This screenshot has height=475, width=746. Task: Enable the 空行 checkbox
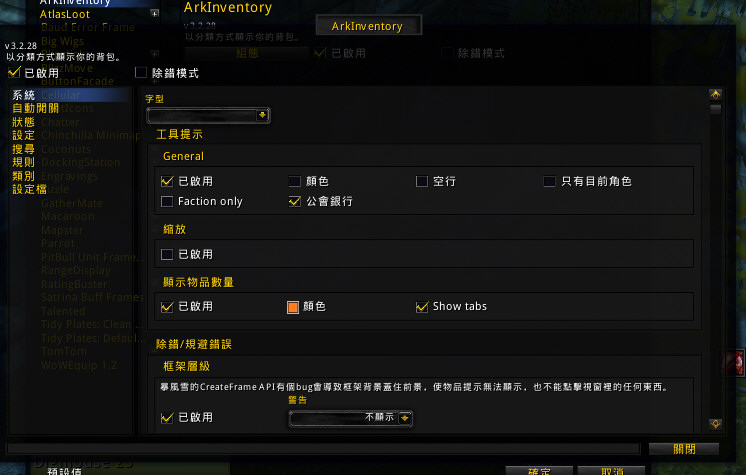422,181
